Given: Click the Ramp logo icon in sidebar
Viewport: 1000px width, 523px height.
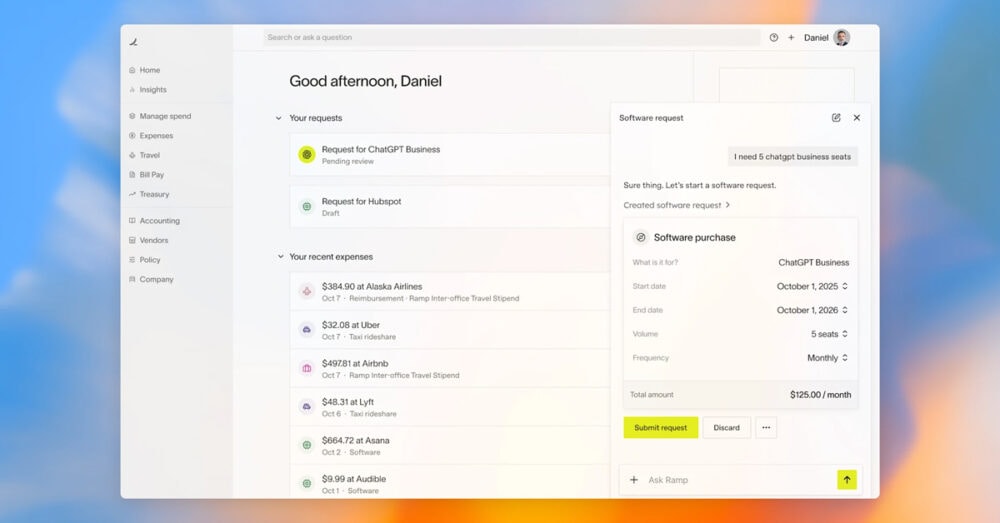Looking at the screenshot, I should click(x=133, y=42).
